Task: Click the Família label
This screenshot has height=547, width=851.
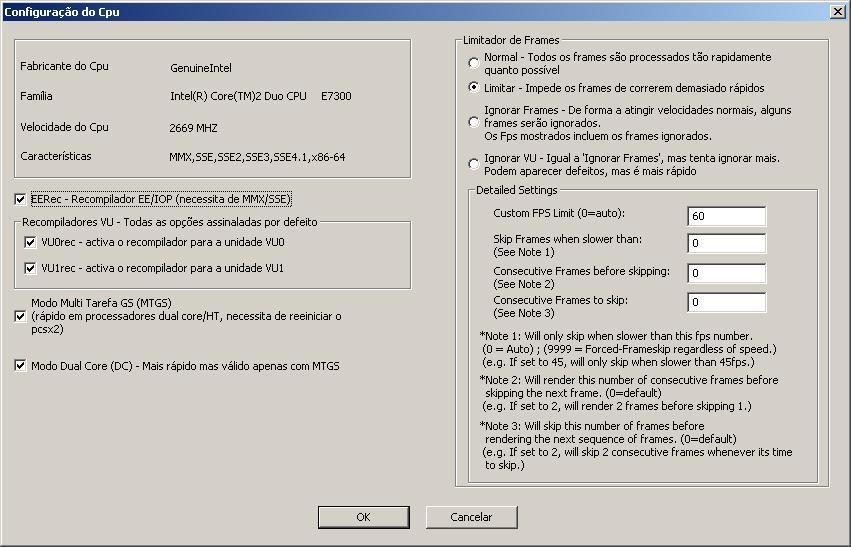Action: [36, 96]
